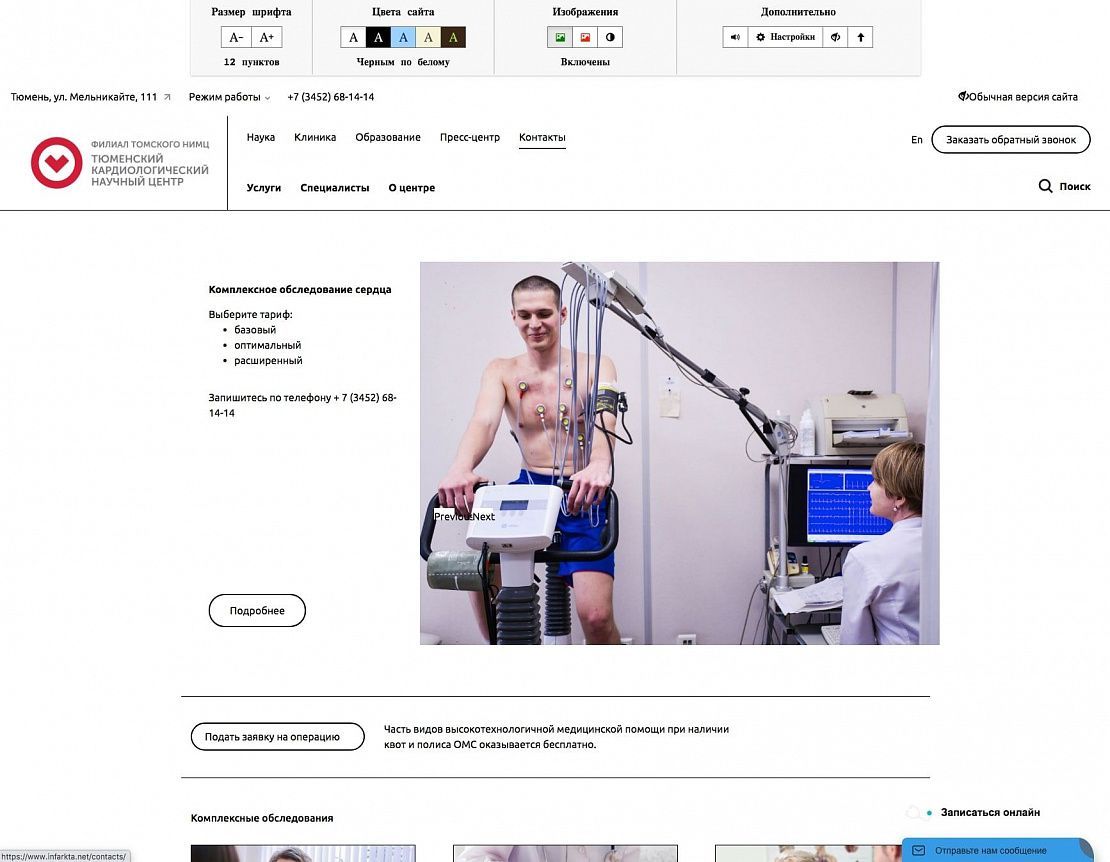Open the Услуги menu

tap(264, 188)
